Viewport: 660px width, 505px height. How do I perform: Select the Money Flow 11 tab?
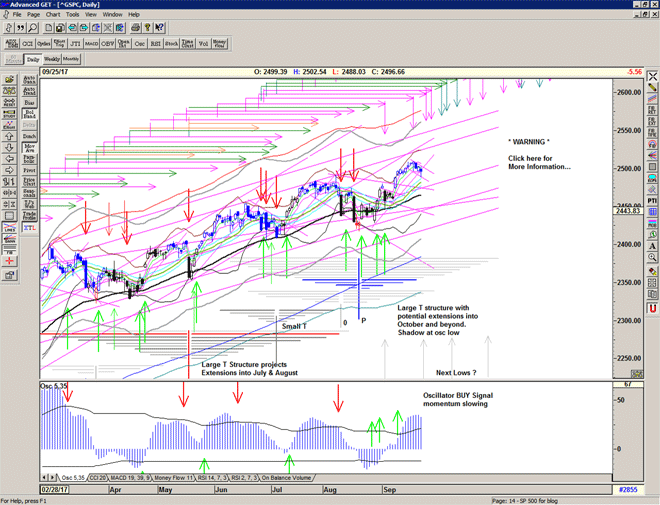[x=173, y=478]
